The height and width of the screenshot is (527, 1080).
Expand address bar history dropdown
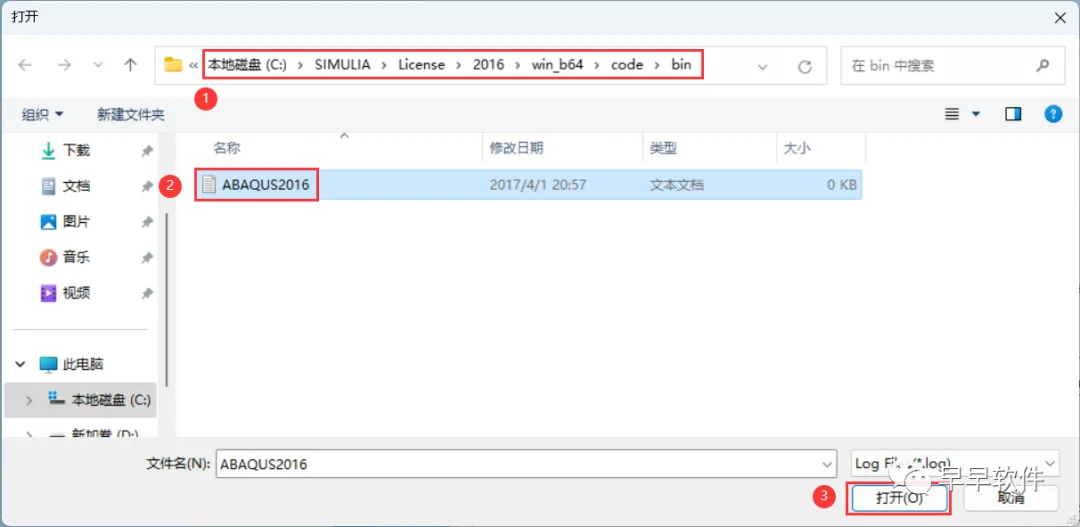[x=762, y=66]
